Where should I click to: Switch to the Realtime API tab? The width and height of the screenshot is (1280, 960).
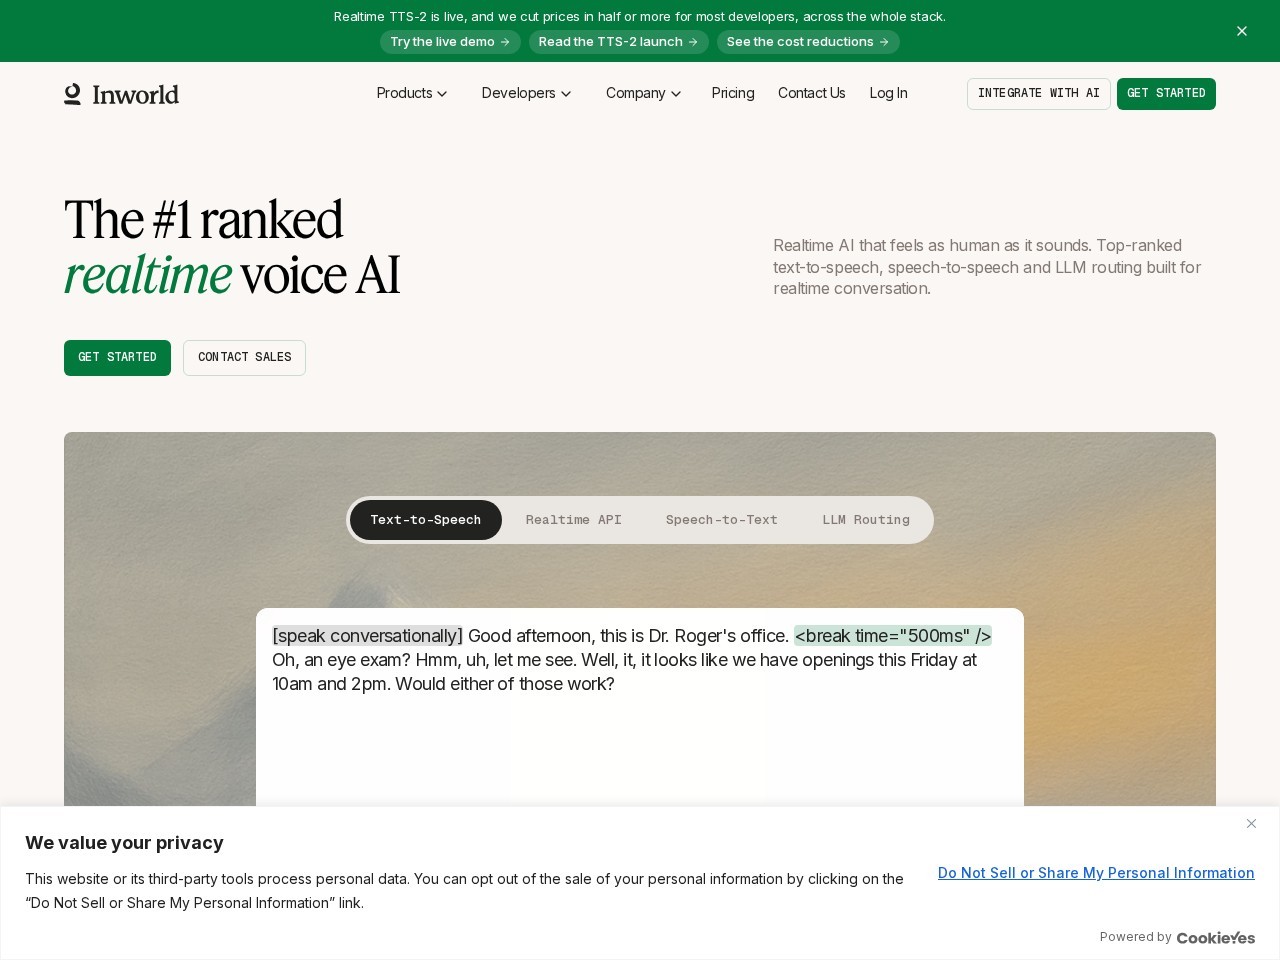[x=574, y=520]
